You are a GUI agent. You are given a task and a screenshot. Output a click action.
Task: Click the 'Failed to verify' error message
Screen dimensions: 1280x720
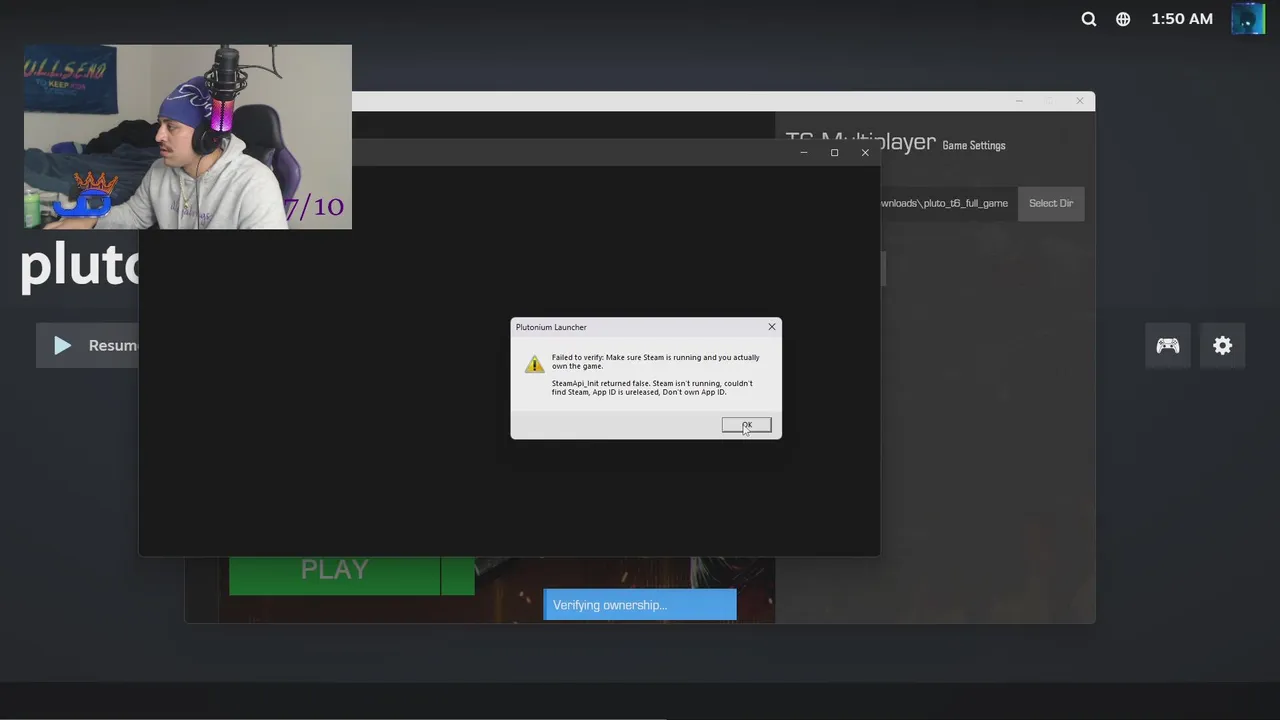tap(656, 361)
